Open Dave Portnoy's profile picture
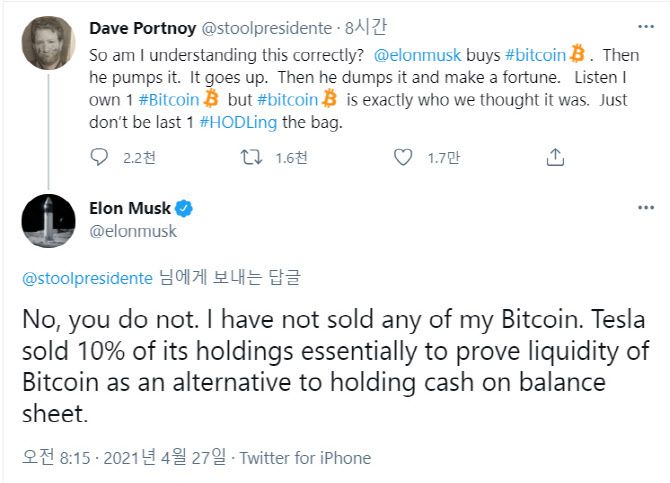This screenshot has height=483, width=670. click(x=47, y=43)
